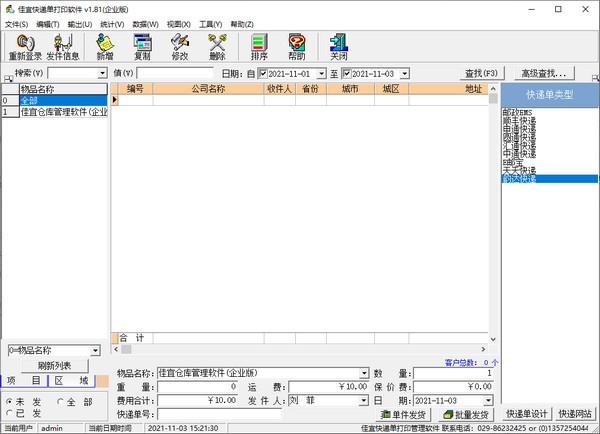Click the 新增 (add new) toolbar icon

105,47
